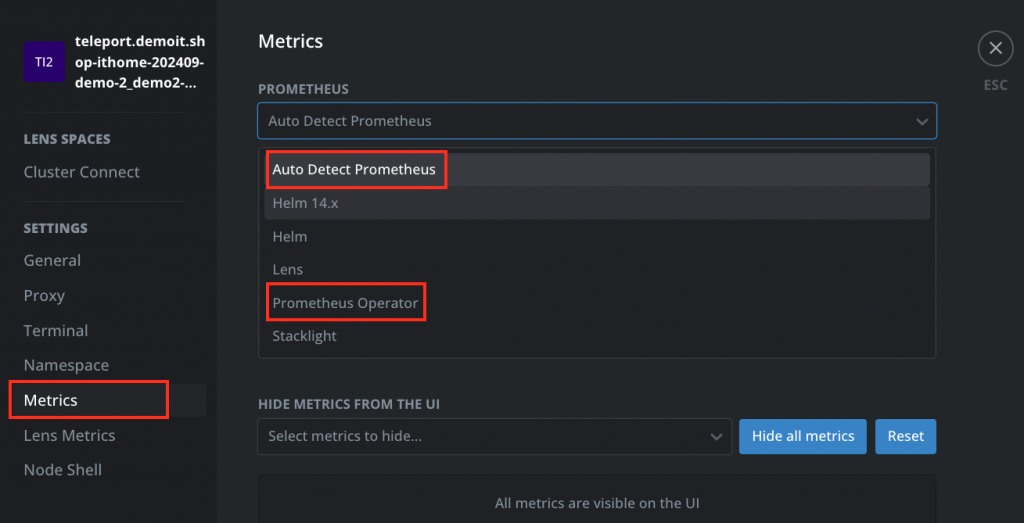Open the hide metrics dropdown arrow
The height and width of the screenshot is (523, 1024).
click(x=716, y=437)
